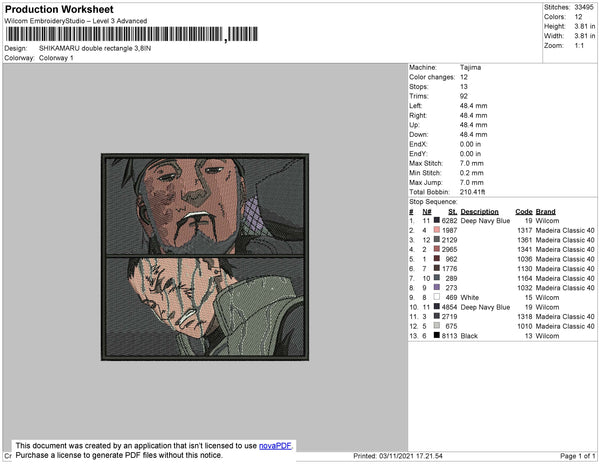This screenshot has height=464, width=600.
Task: Click code 1036 in the stop sequence
Action: point(525,259)
